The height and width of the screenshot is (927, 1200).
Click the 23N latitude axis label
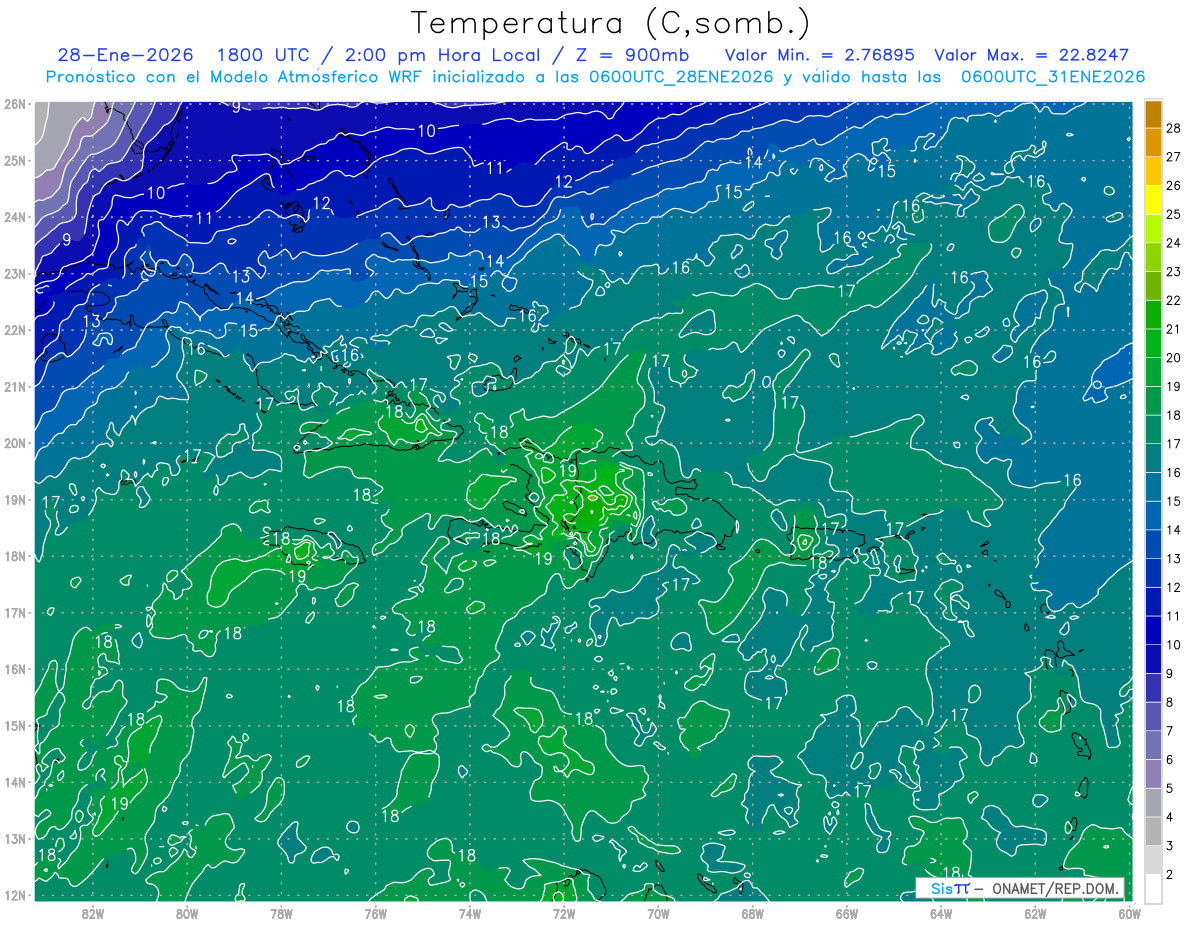point(15,274)
